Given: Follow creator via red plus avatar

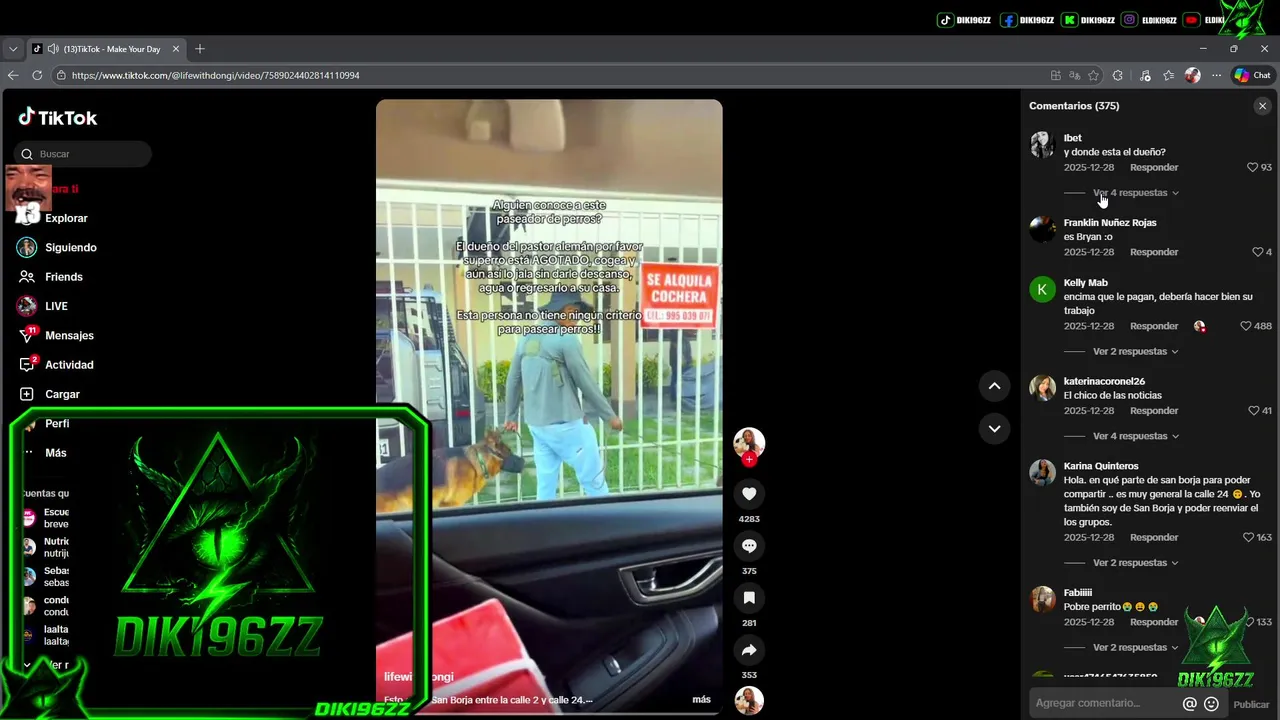Looking at the screenshot, I should (x=749, y=459).
